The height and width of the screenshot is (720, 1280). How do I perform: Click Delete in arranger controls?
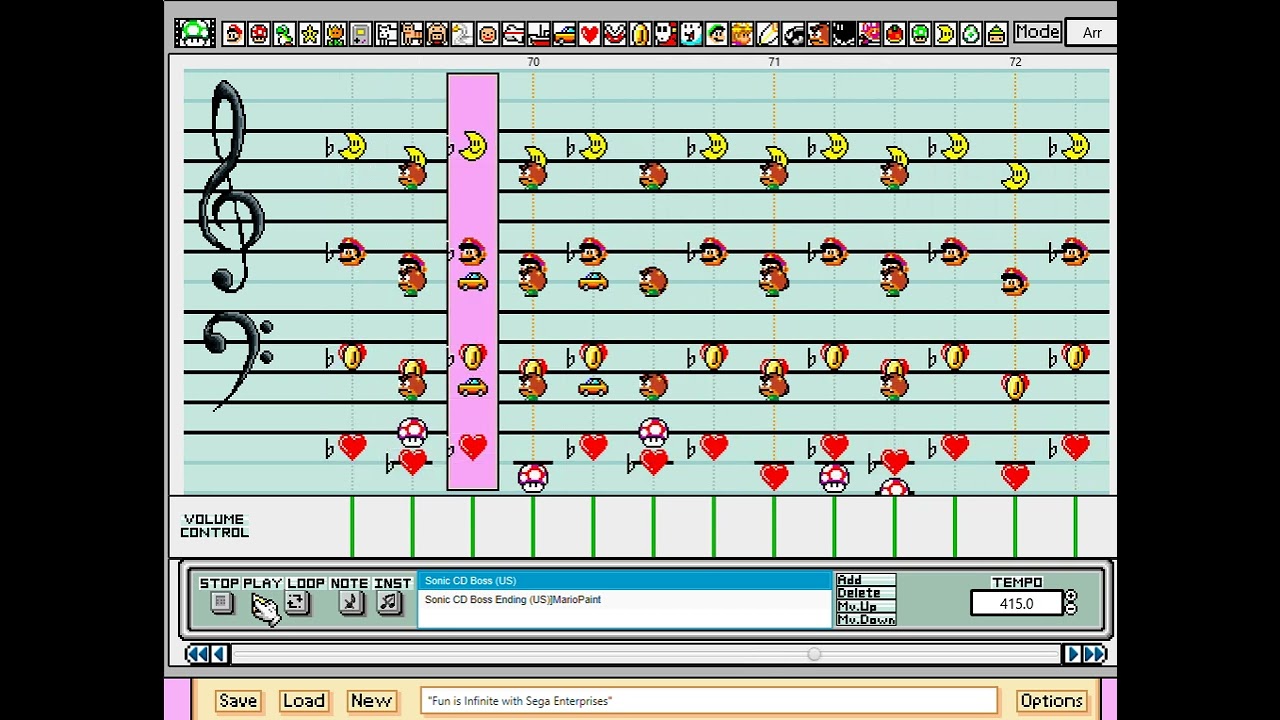coord(866,593)
